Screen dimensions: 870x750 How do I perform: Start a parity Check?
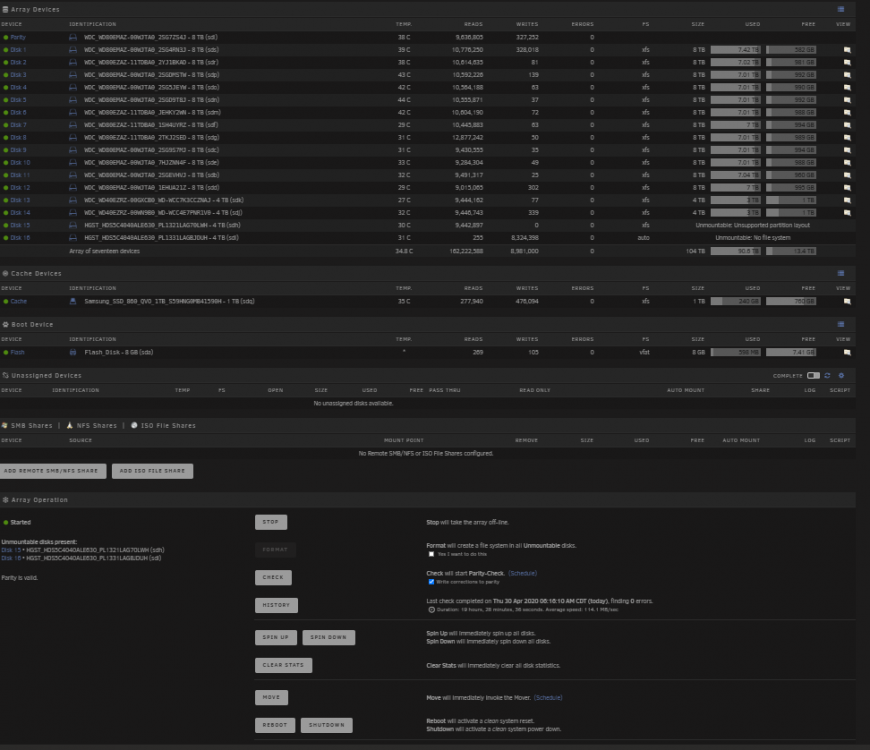273,577
